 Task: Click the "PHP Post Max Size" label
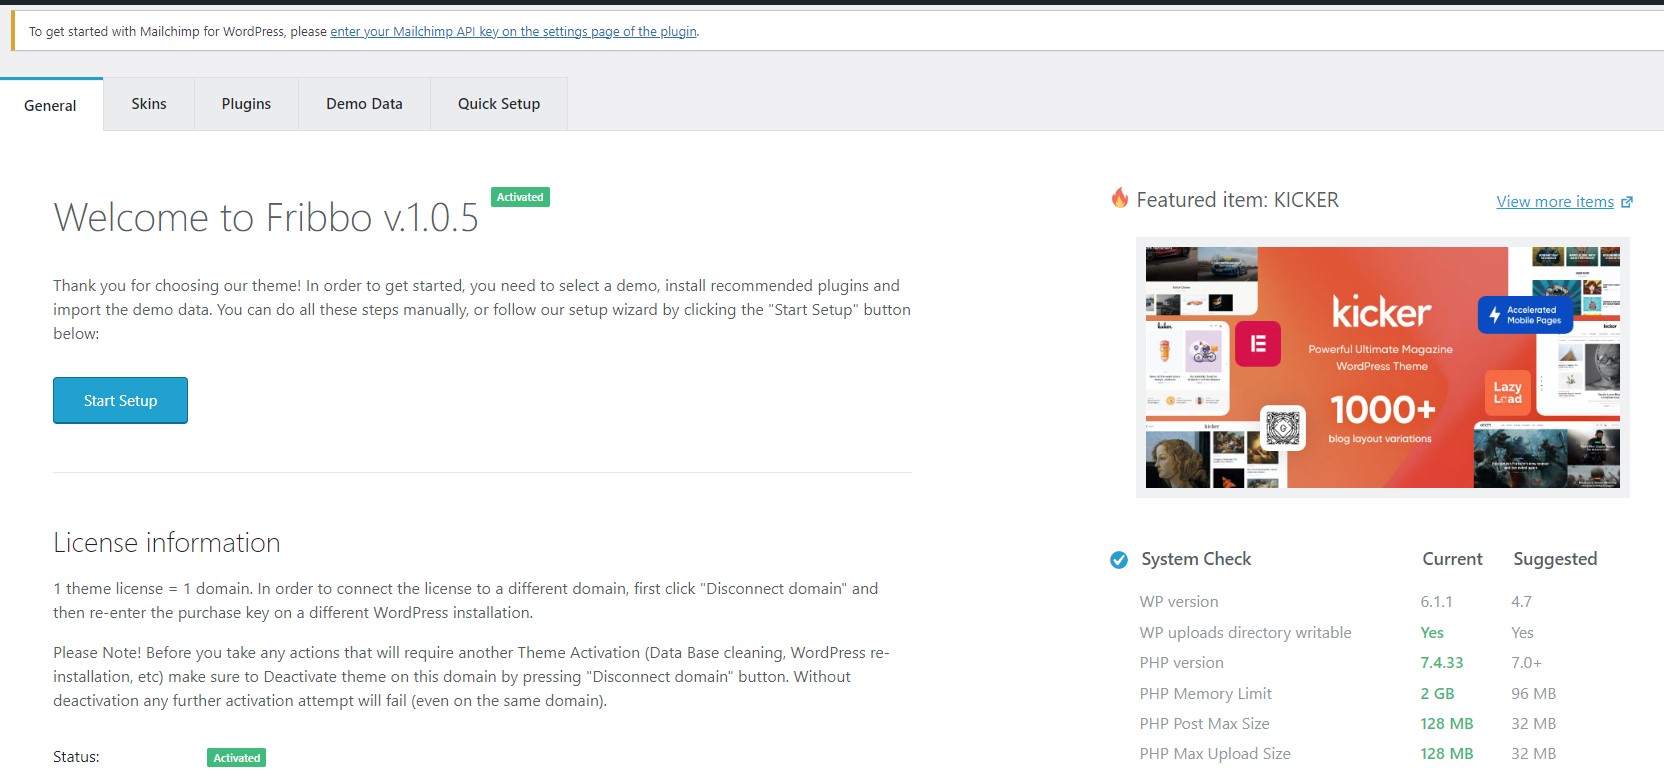click(1204, 724)
